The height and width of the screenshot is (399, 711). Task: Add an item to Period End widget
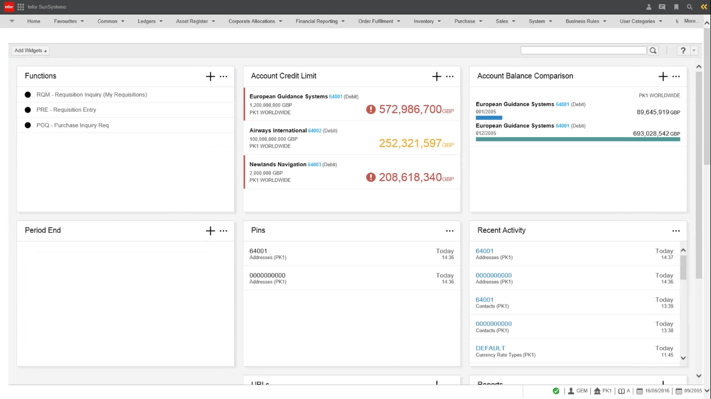coord(210,231)
